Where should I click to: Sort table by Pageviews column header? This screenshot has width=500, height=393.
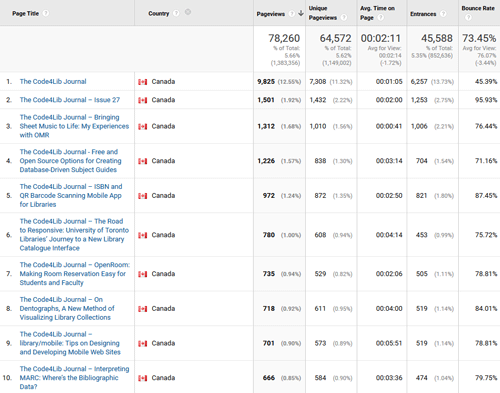[x=270, y=14]
